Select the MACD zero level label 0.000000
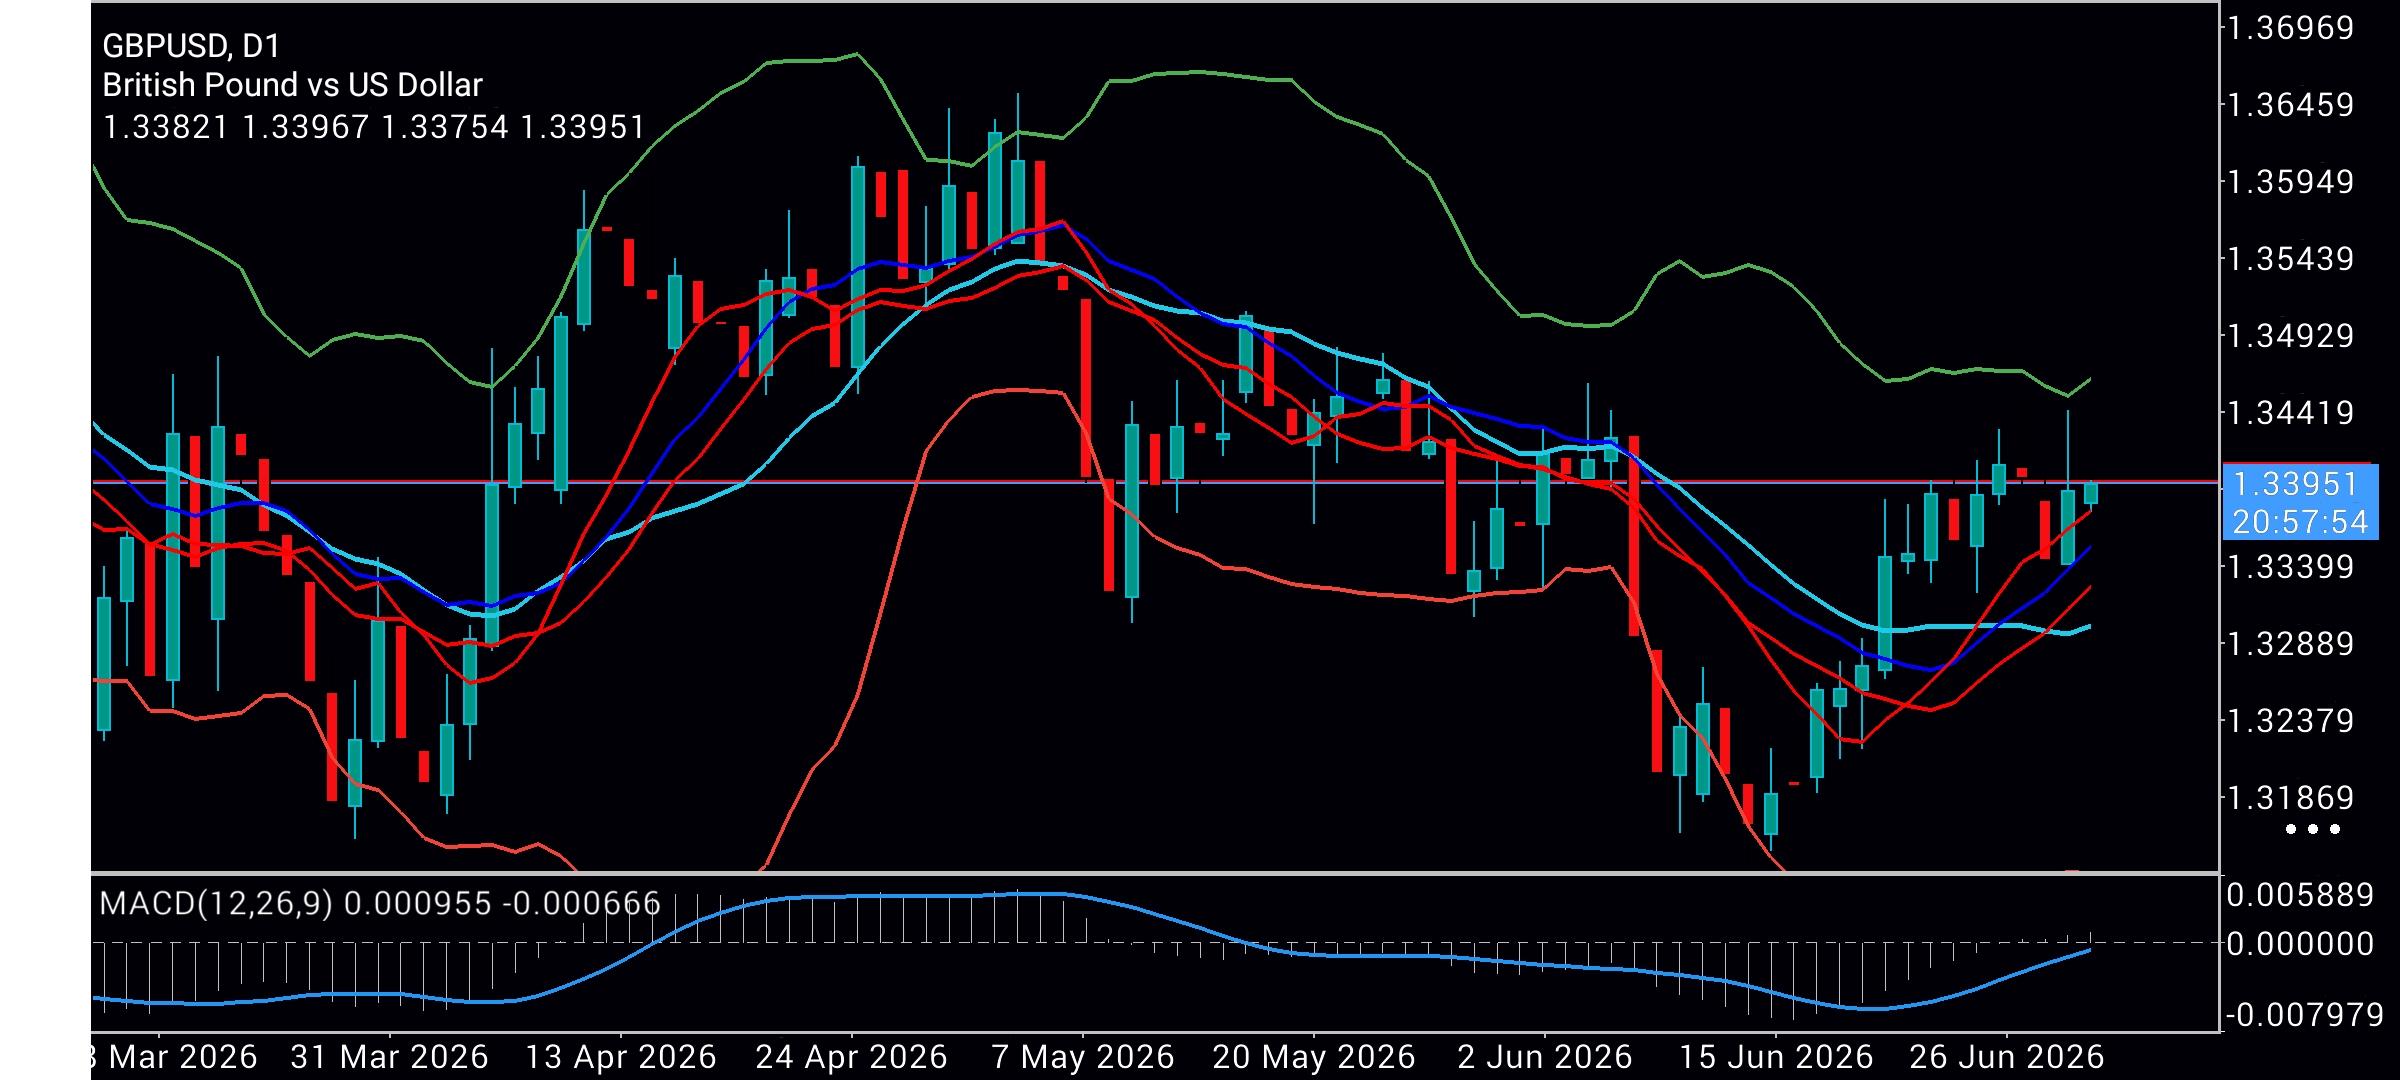The height and width of the screenshot is (1080, 2400). [x=2300, y=944]
